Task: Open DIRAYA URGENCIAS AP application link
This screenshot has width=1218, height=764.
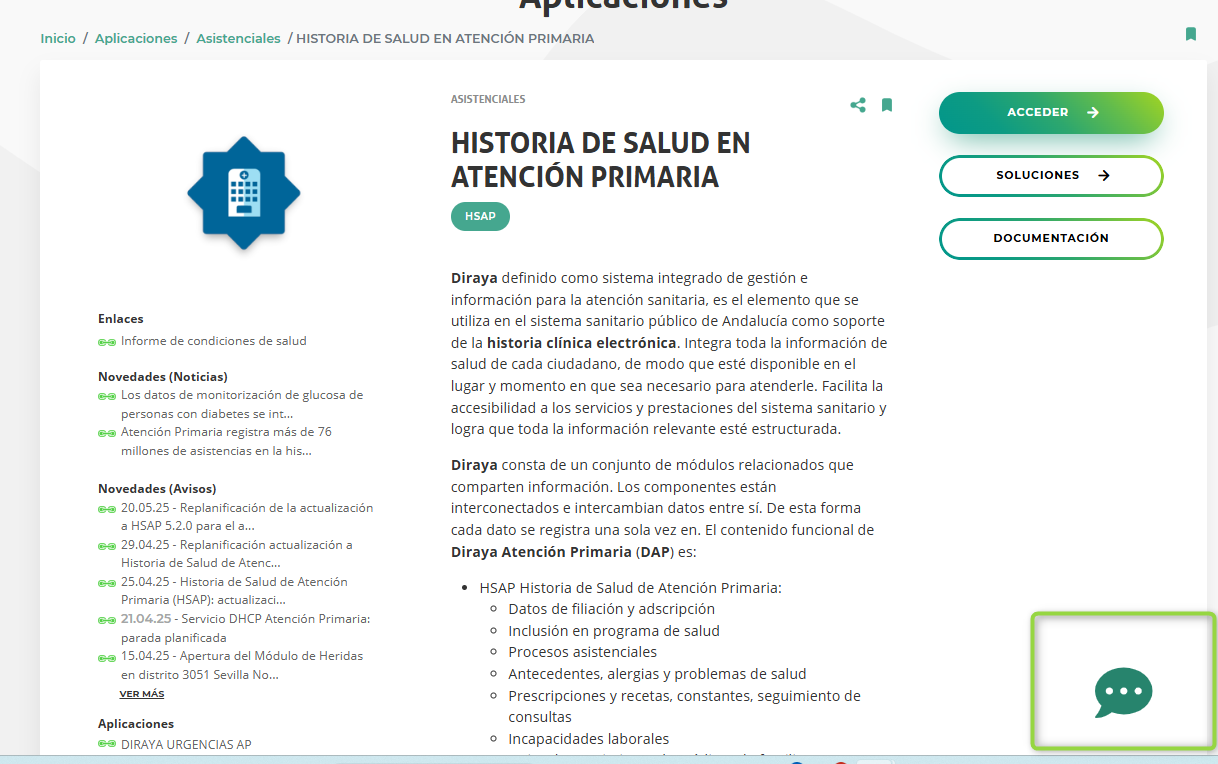Action: (x=186, y=744)
